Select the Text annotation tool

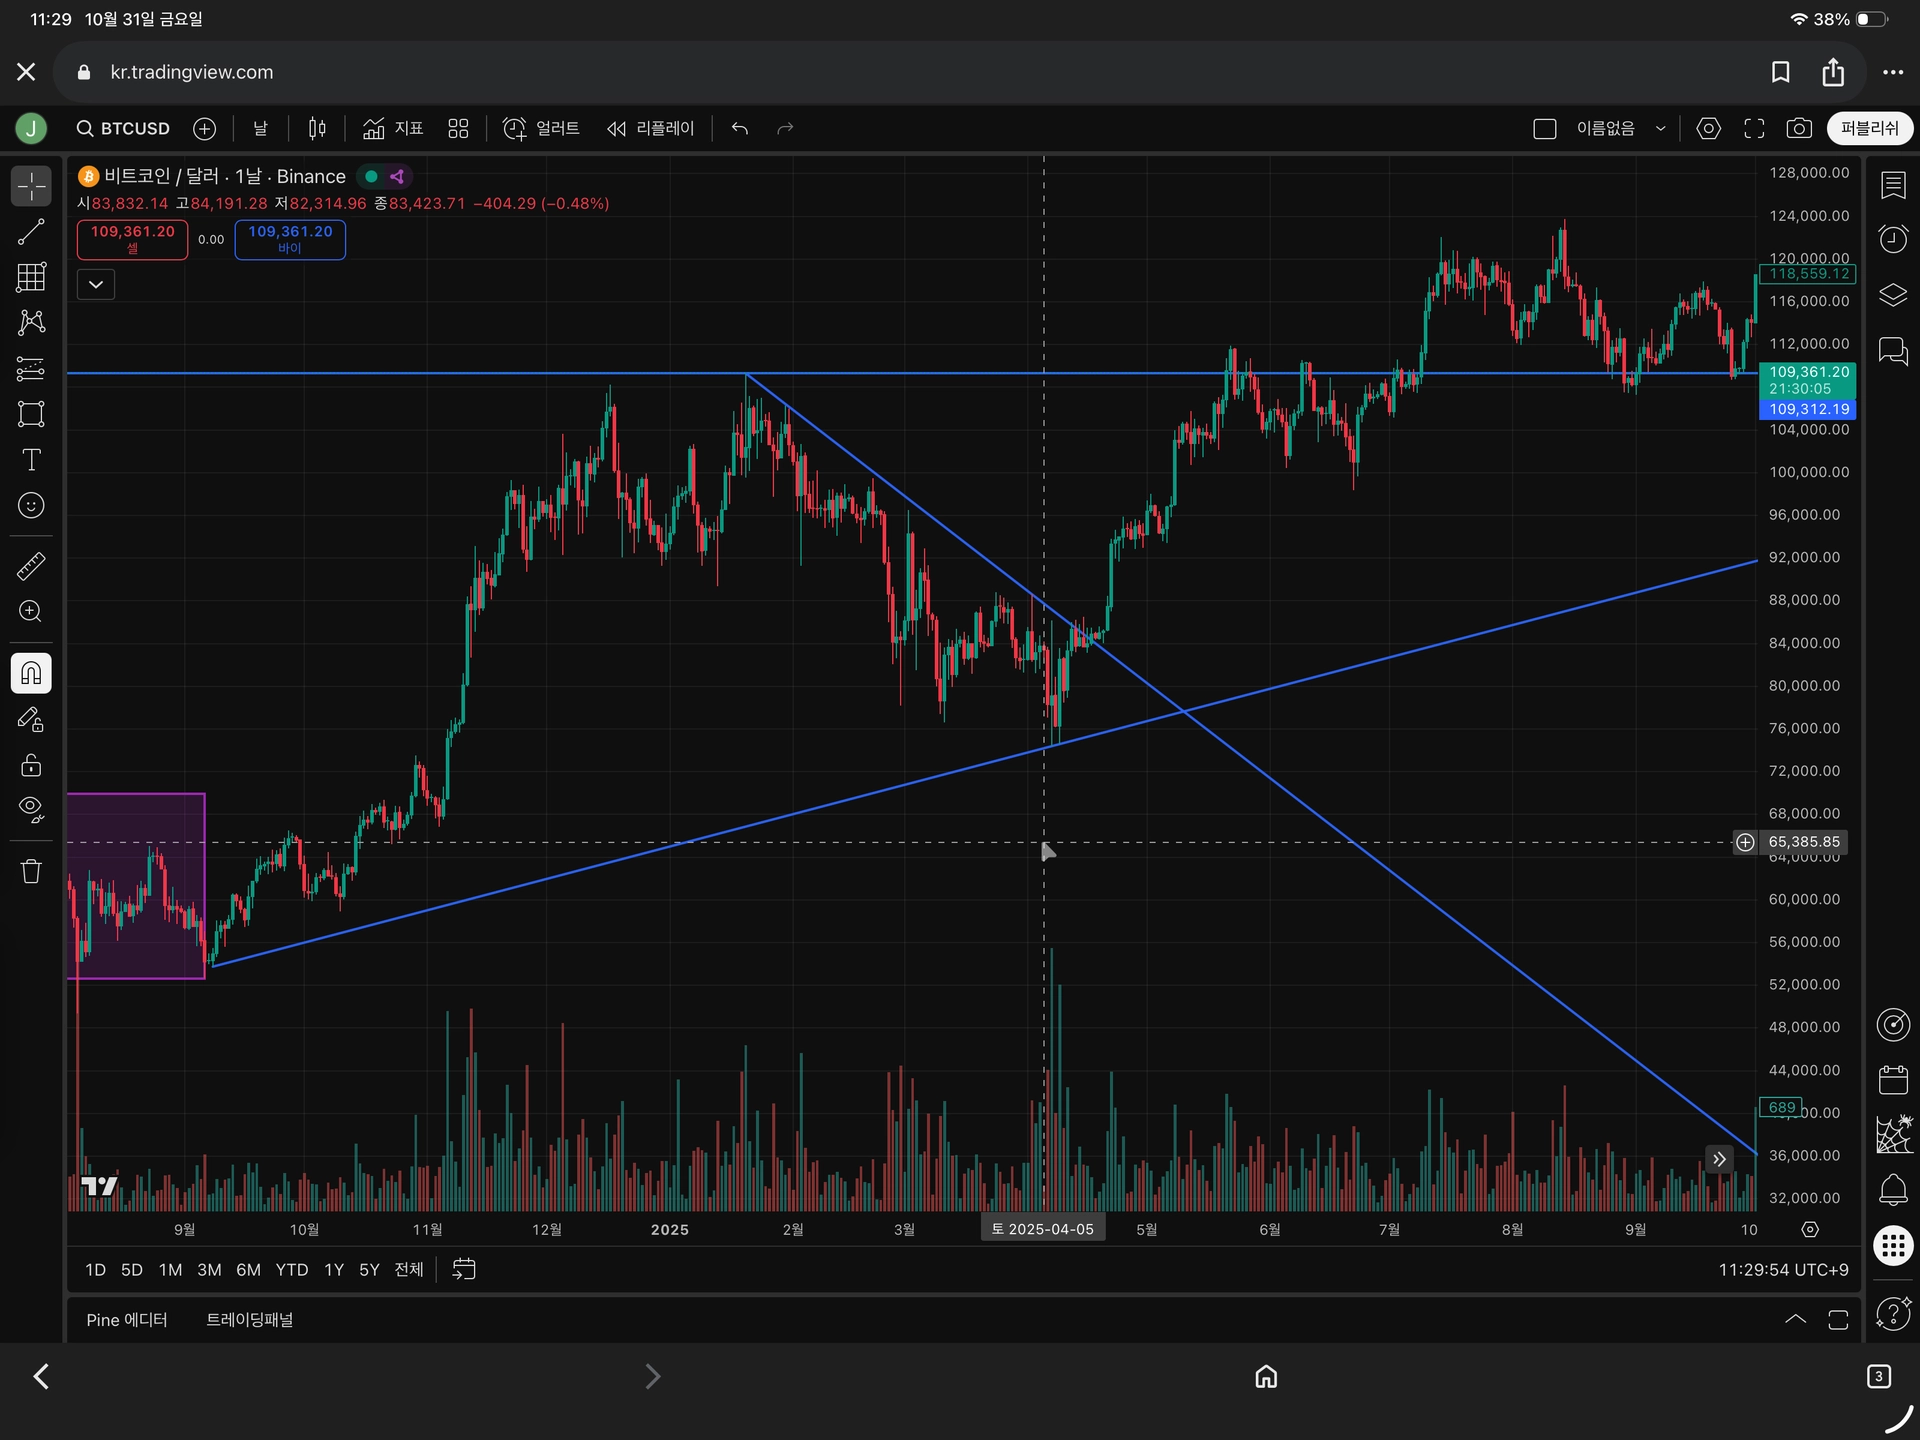click(x=31, y=460)
